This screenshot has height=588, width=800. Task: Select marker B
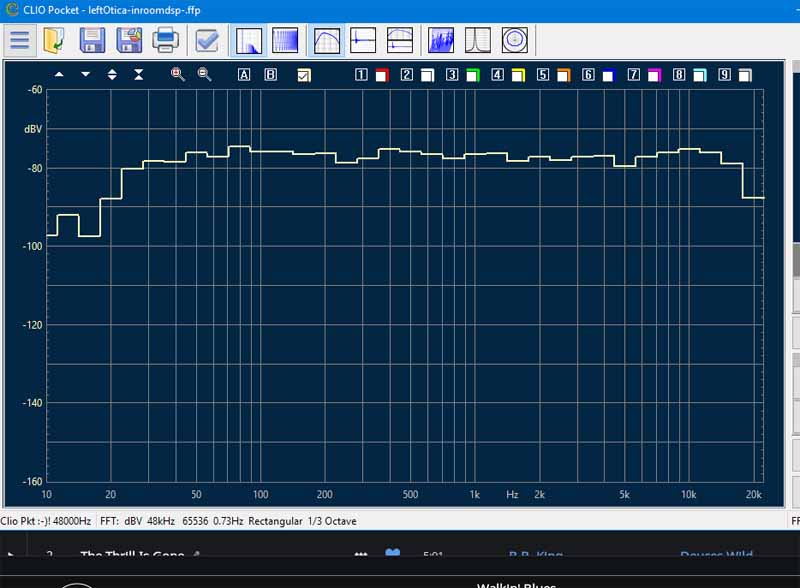270,75
